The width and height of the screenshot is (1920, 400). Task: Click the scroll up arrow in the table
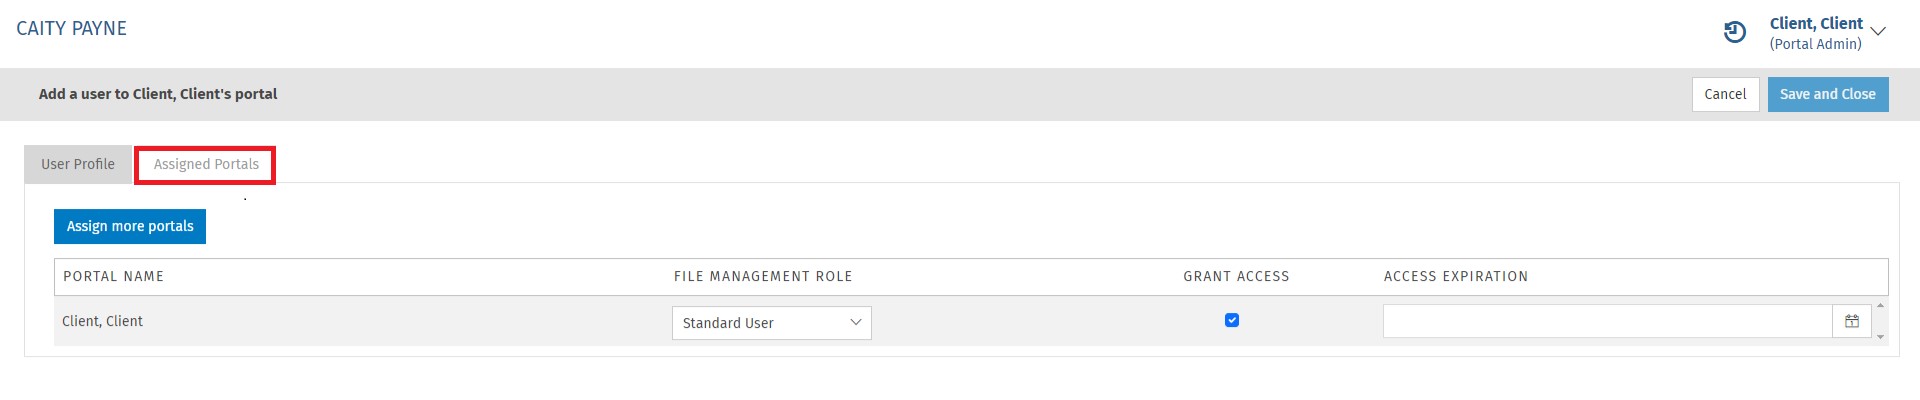1881,306
